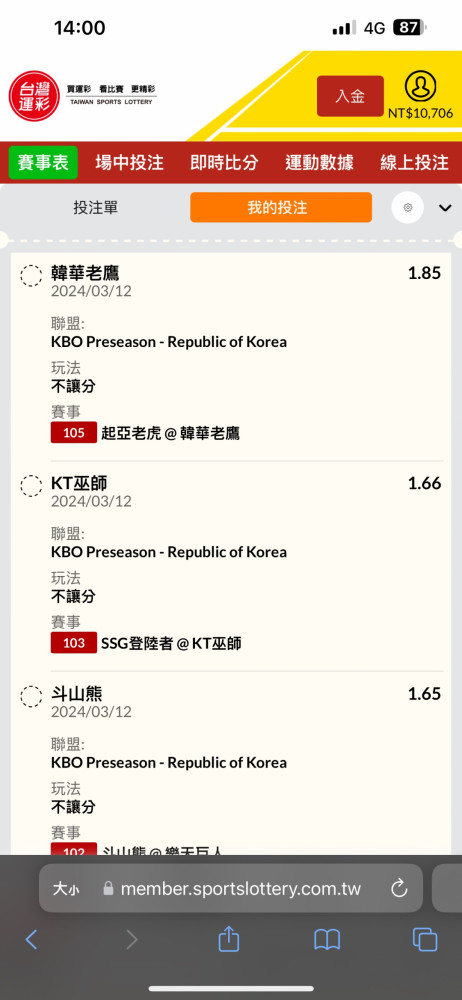Switch to 投注單 tab
462x1000 pixels.
(x=96, y=207)
